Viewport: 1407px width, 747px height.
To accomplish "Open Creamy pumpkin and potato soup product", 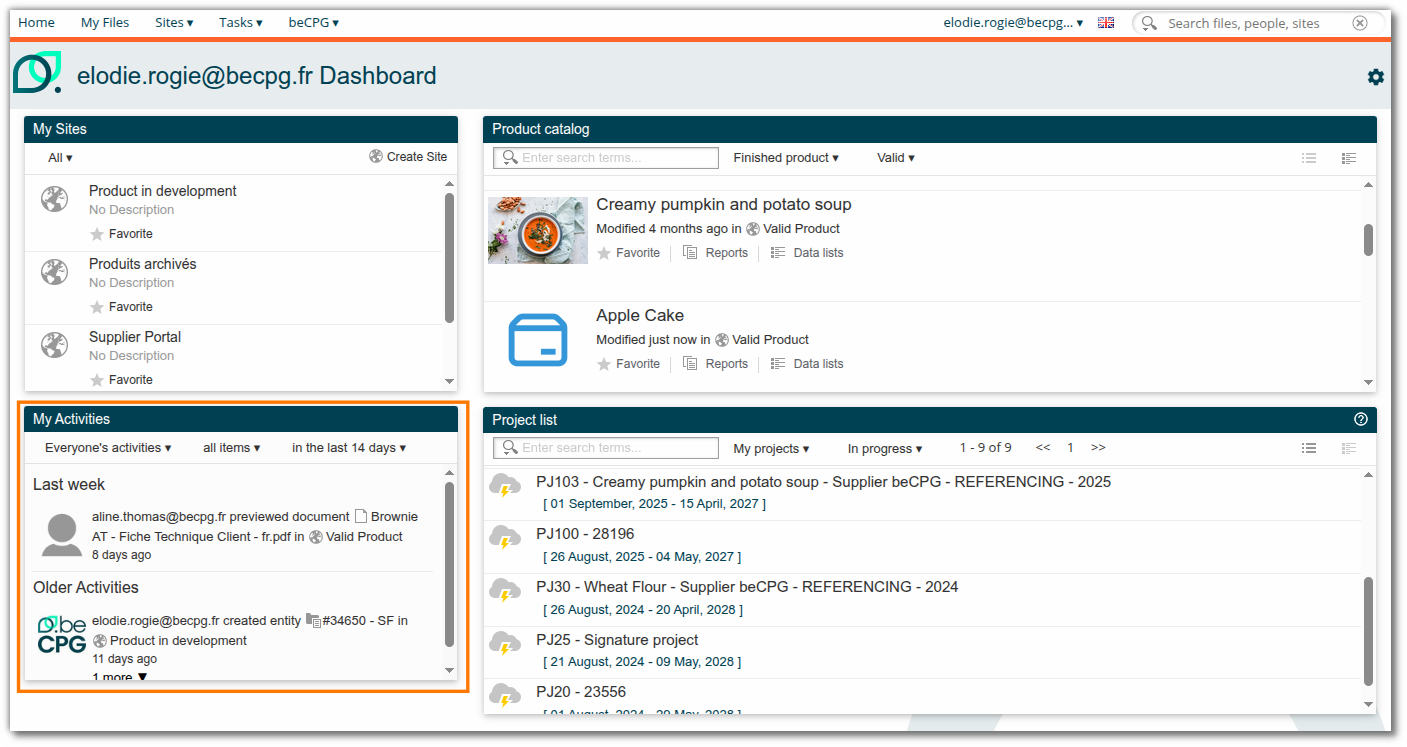I will pyautogui.click(x=724, y=204).
